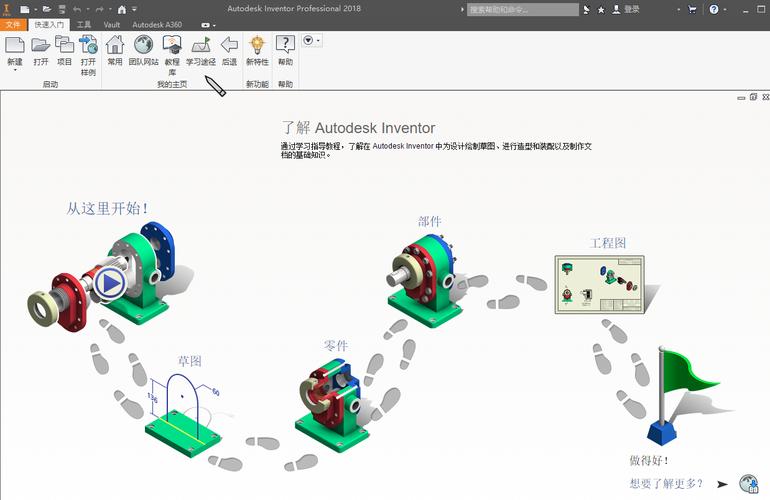The width and height of the screenshot is (770, 500).
Task: Click the globe download icon at the bottom right
Action: 749,484
